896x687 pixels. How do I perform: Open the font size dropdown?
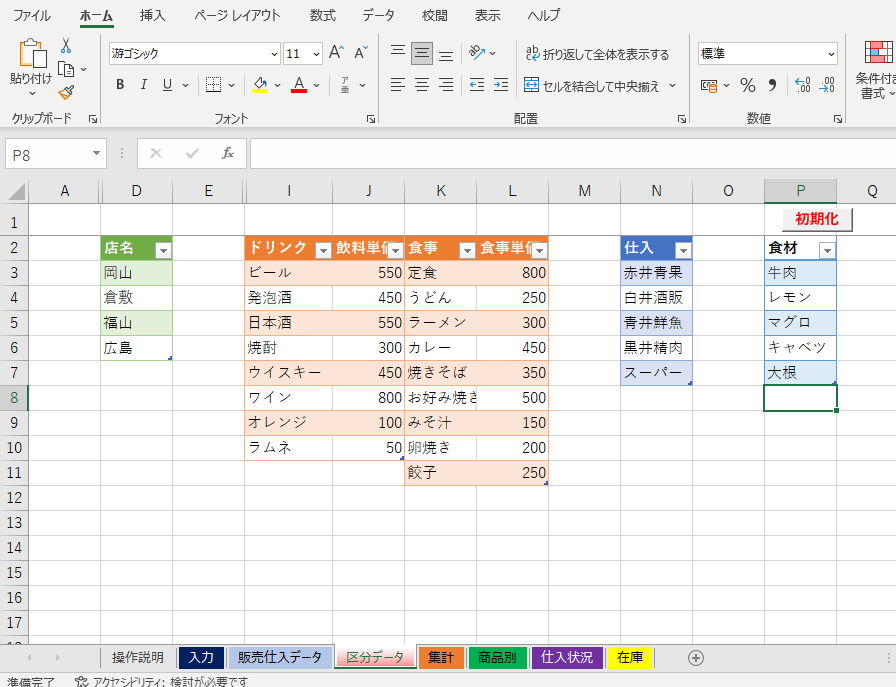(x=316, y=54)
